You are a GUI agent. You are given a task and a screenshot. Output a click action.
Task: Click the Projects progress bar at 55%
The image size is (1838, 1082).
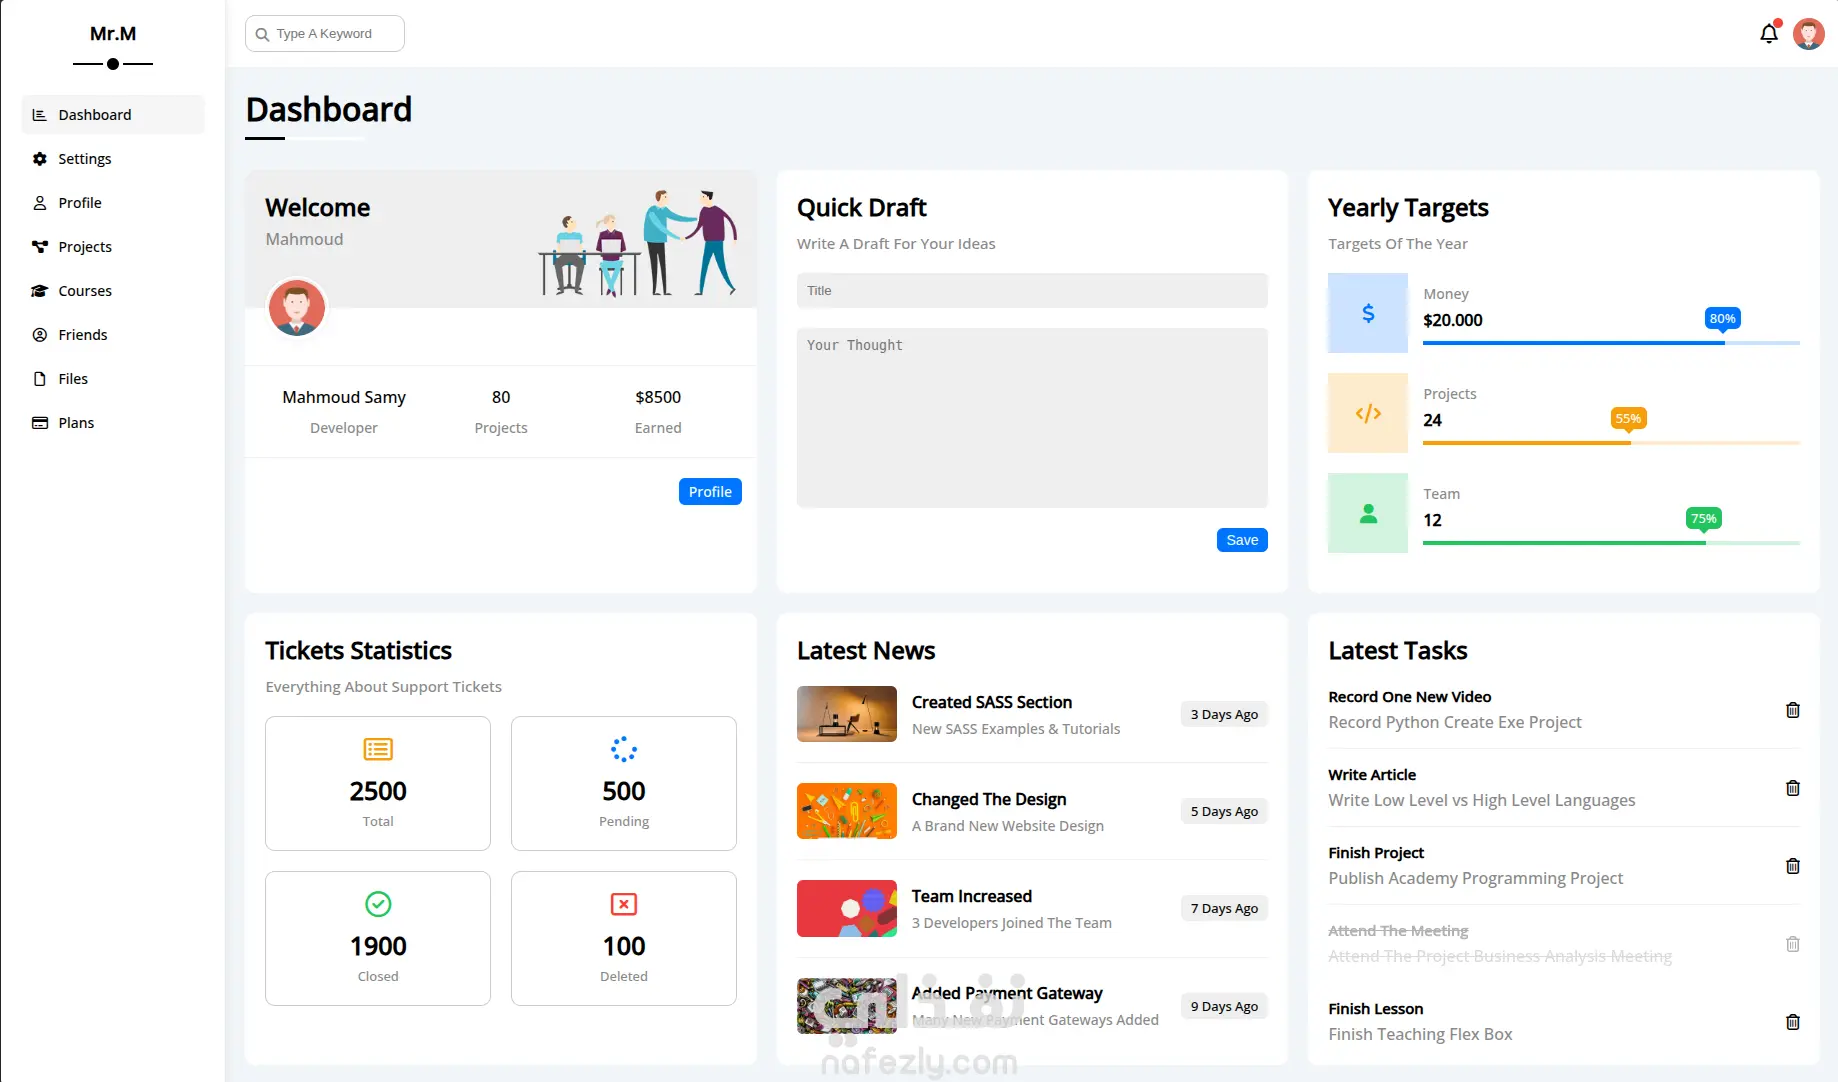pyautogui.click(x=1611, y=443)
